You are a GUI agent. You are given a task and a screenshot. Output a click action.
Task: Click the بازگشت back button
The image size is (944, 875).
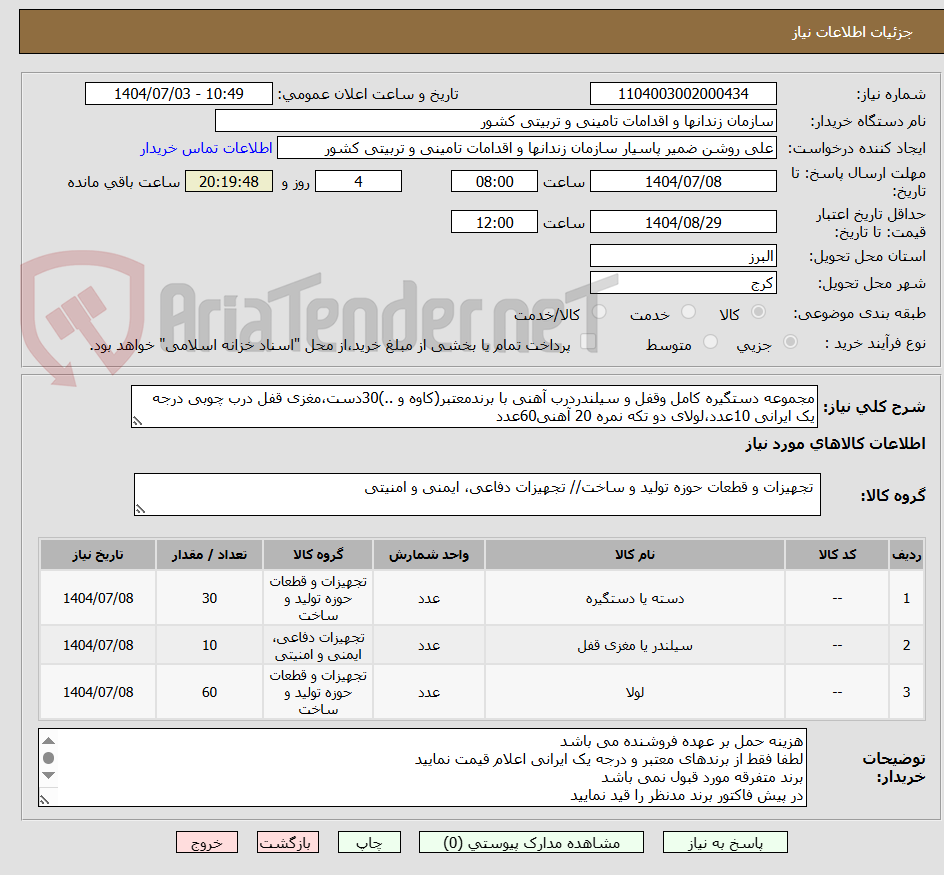pyautogui.click(x=288, y=842)
